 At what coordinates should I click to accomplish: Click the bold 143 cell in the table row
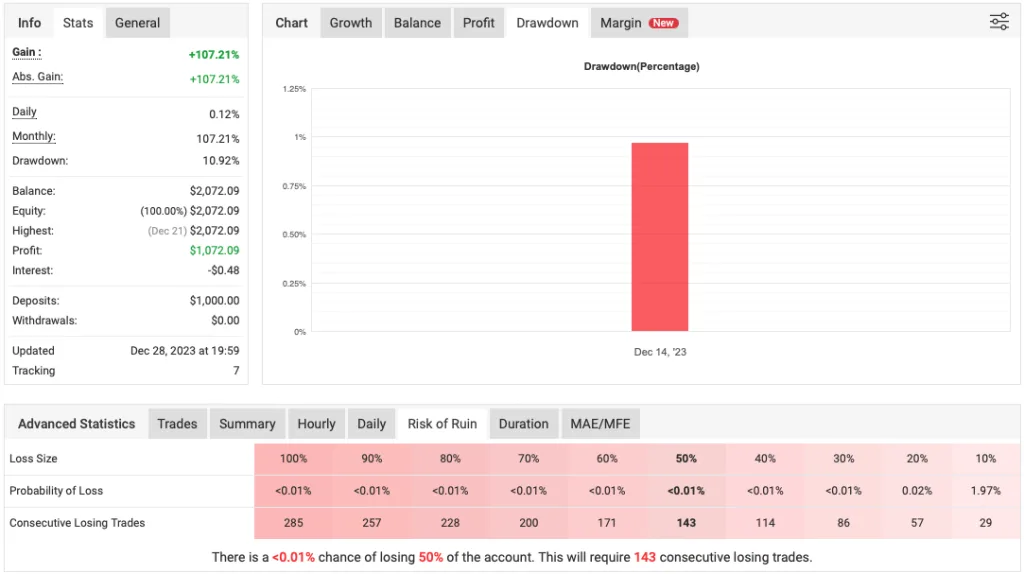[x=686, y=523]
